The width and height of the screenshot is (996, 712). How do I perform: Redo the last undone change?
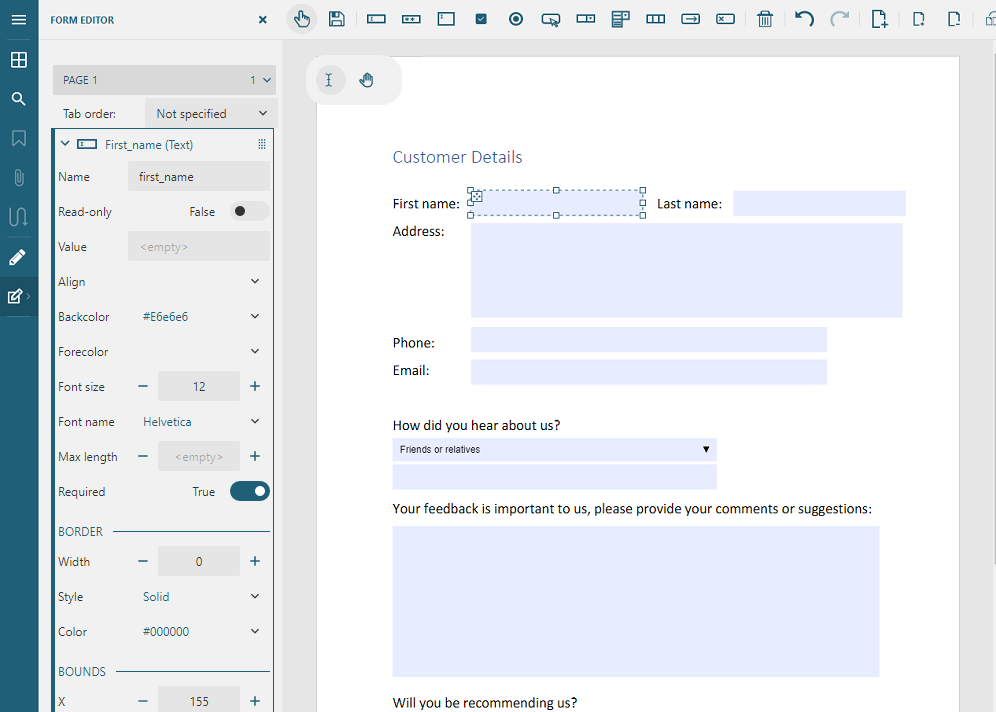click(839, 18)
